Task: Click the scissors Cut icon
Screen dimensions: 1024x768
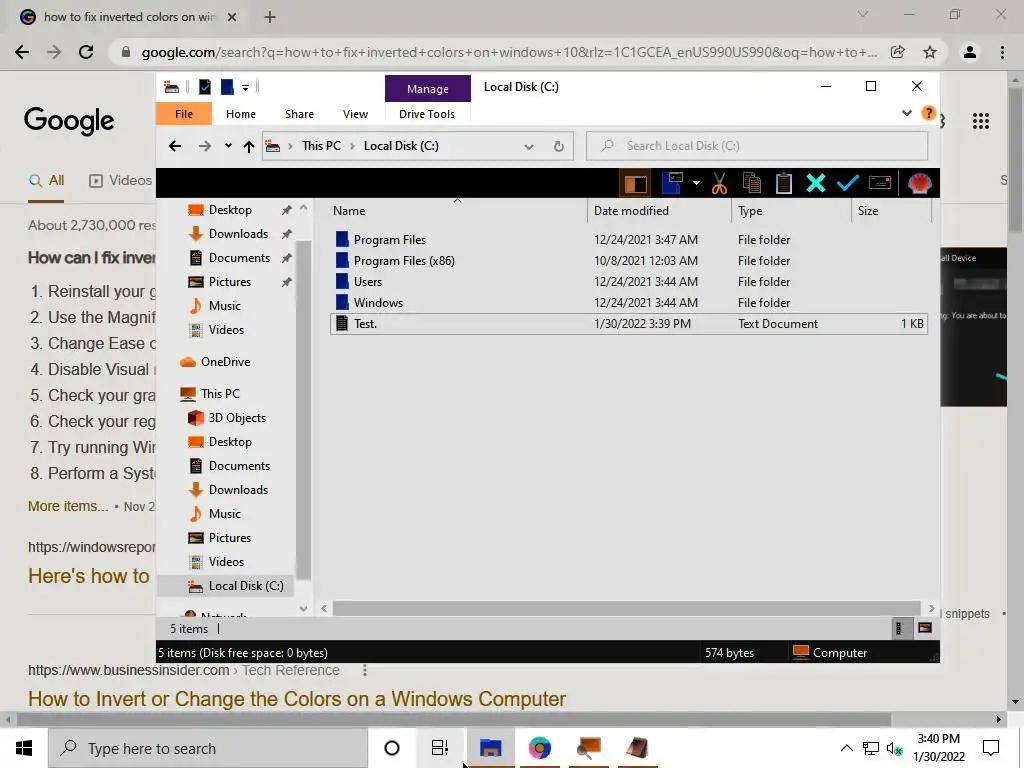Action: coord(719,184)
